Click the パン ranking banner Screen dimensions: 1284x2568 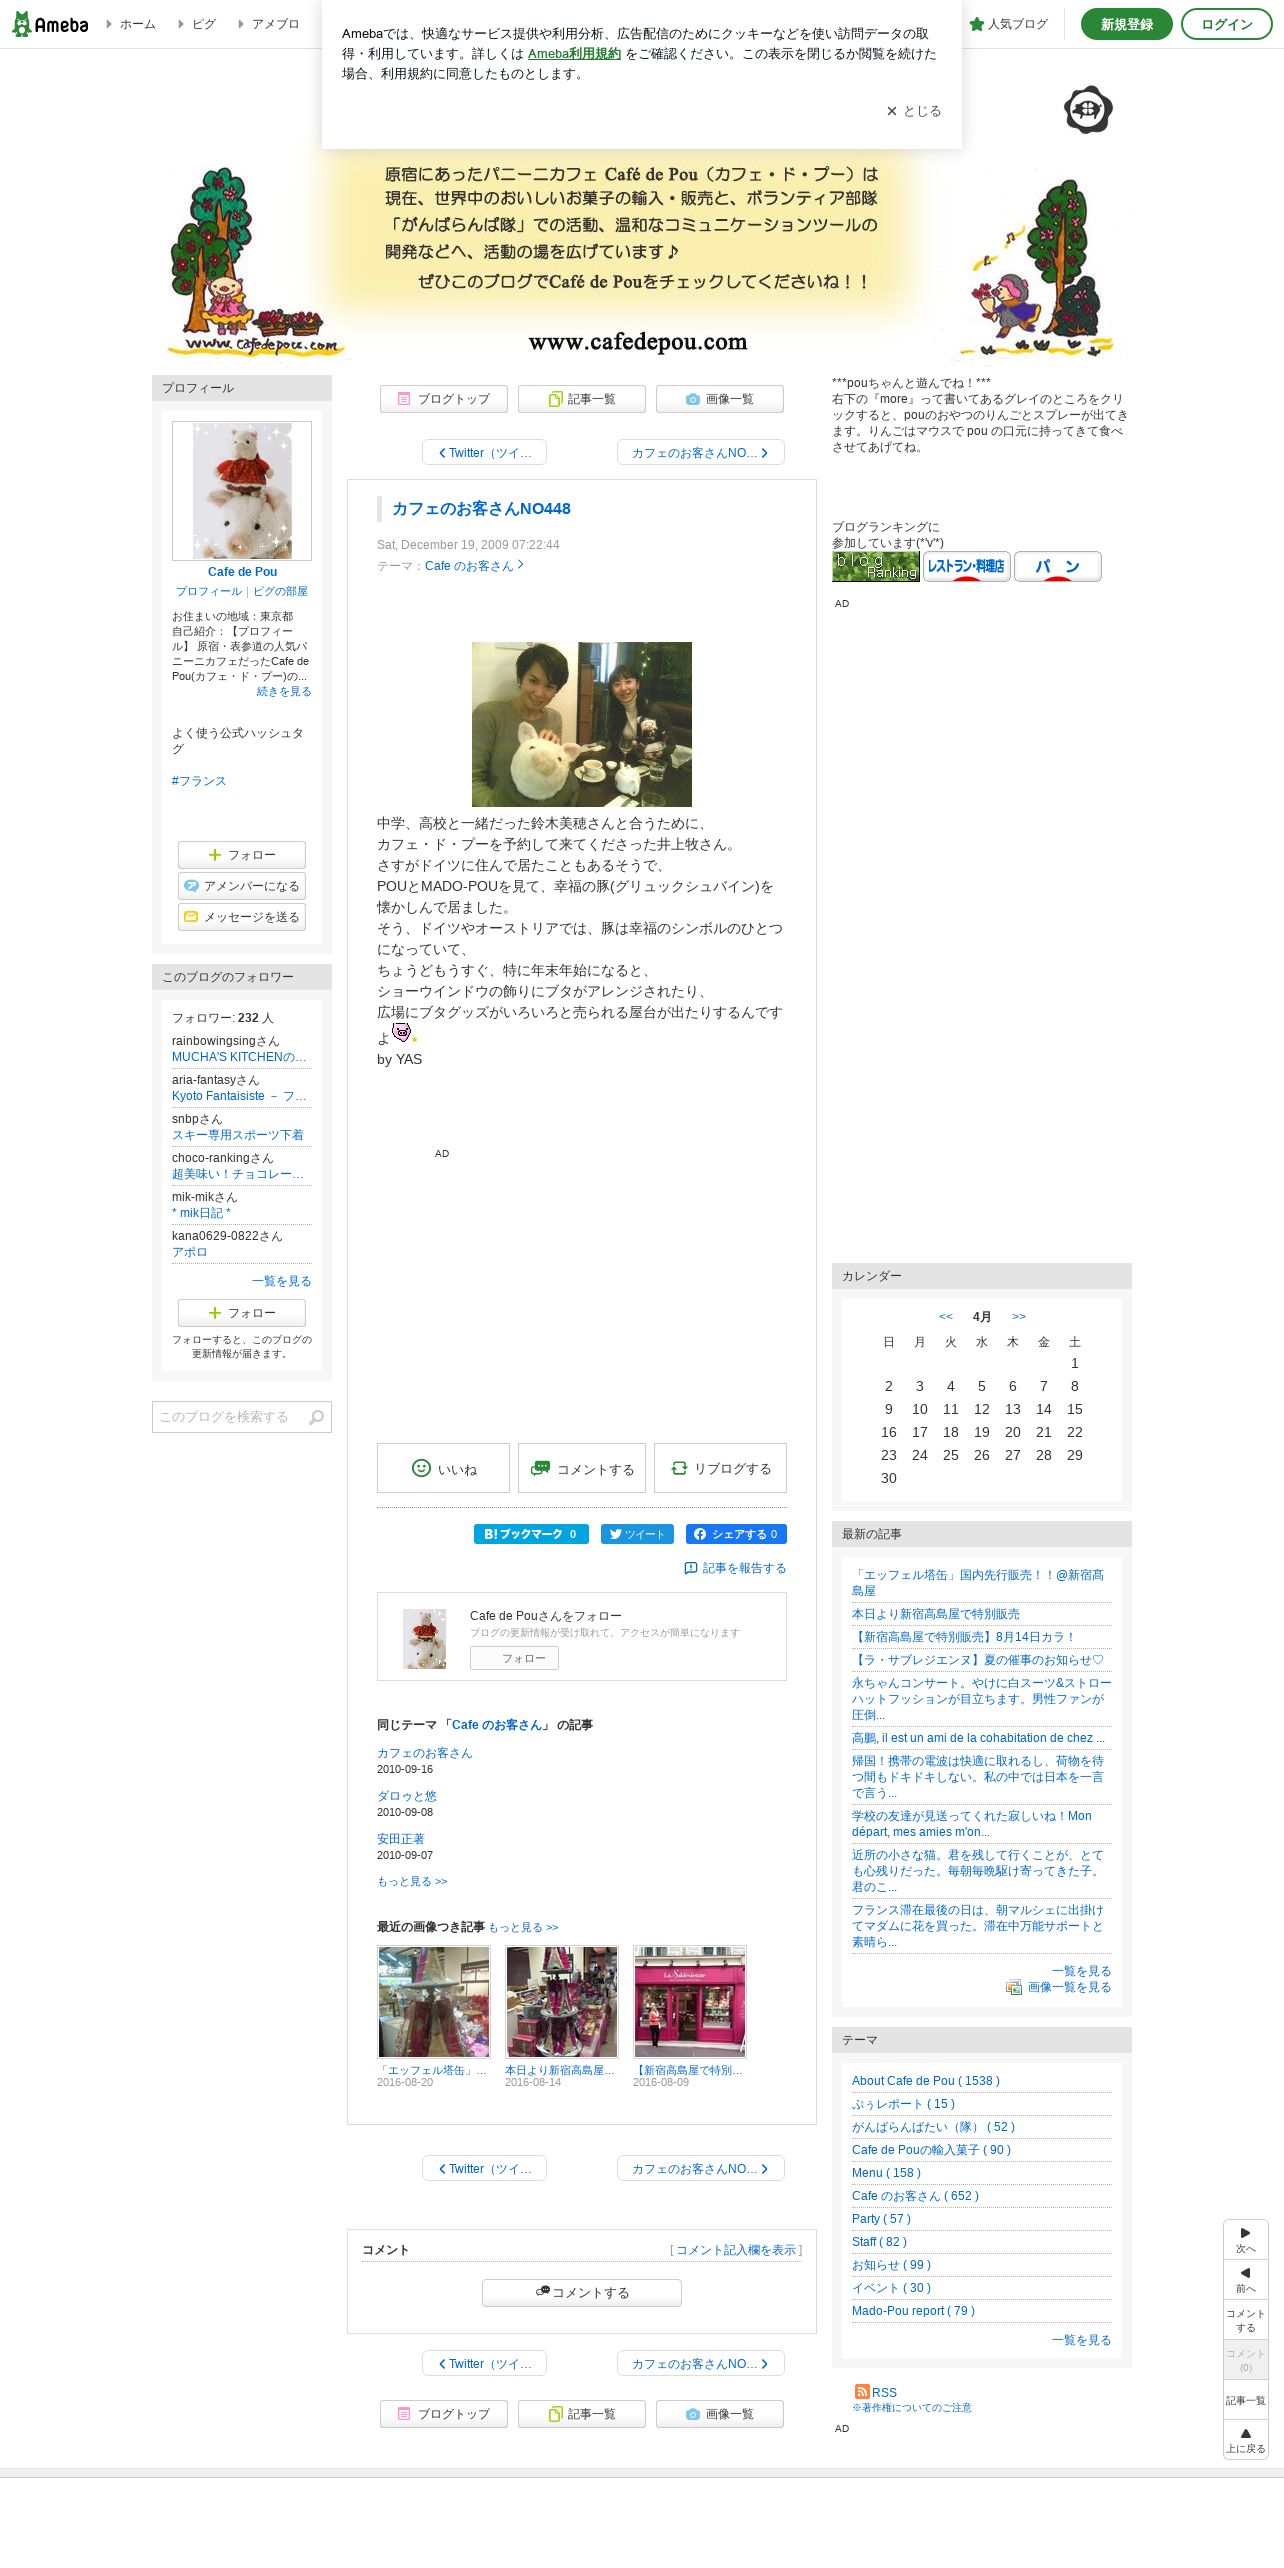coord(1058,567)
